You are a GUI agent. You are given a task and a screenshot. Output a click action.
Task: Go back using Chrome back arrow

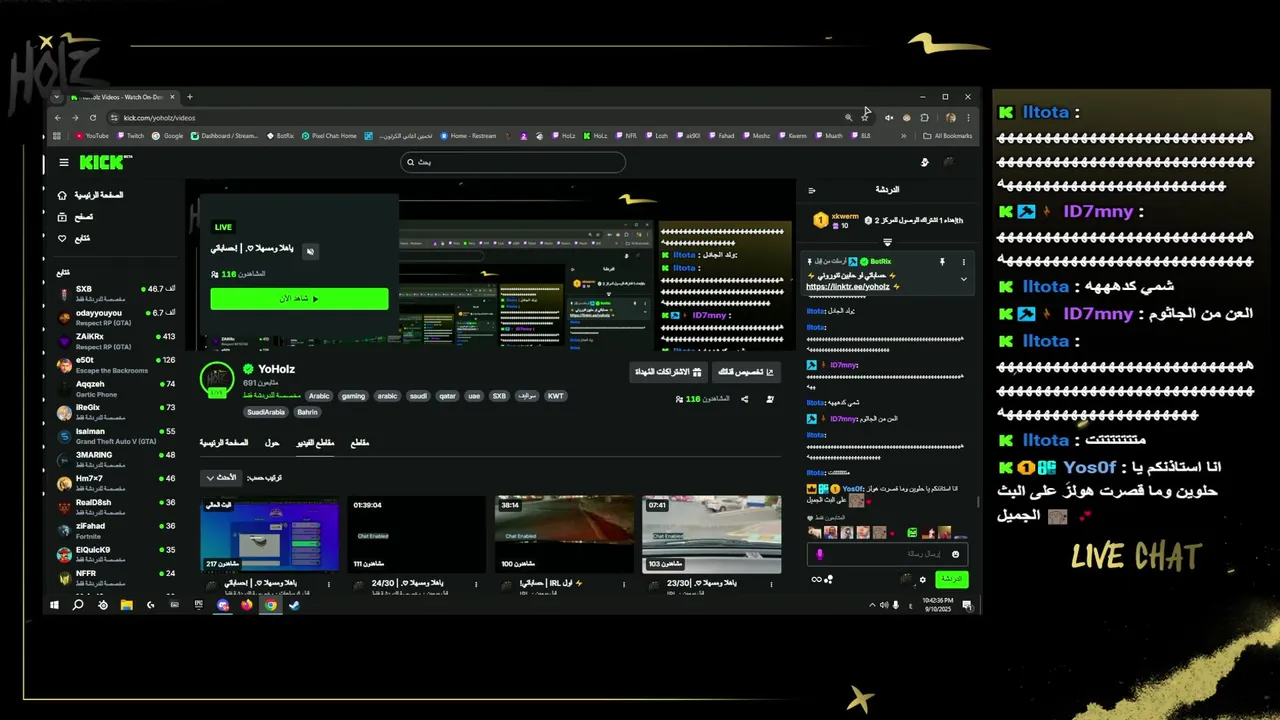pos(58,118)
